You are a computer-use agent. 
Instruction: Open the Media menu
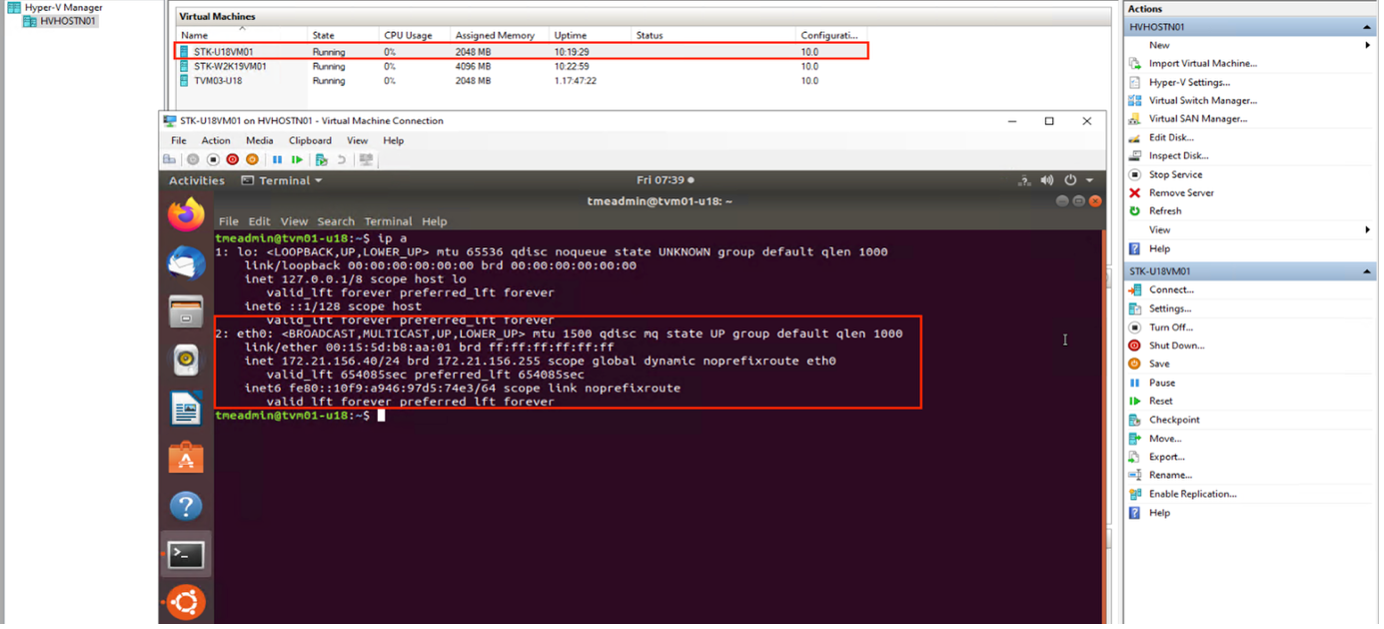(x=259, y=141)
